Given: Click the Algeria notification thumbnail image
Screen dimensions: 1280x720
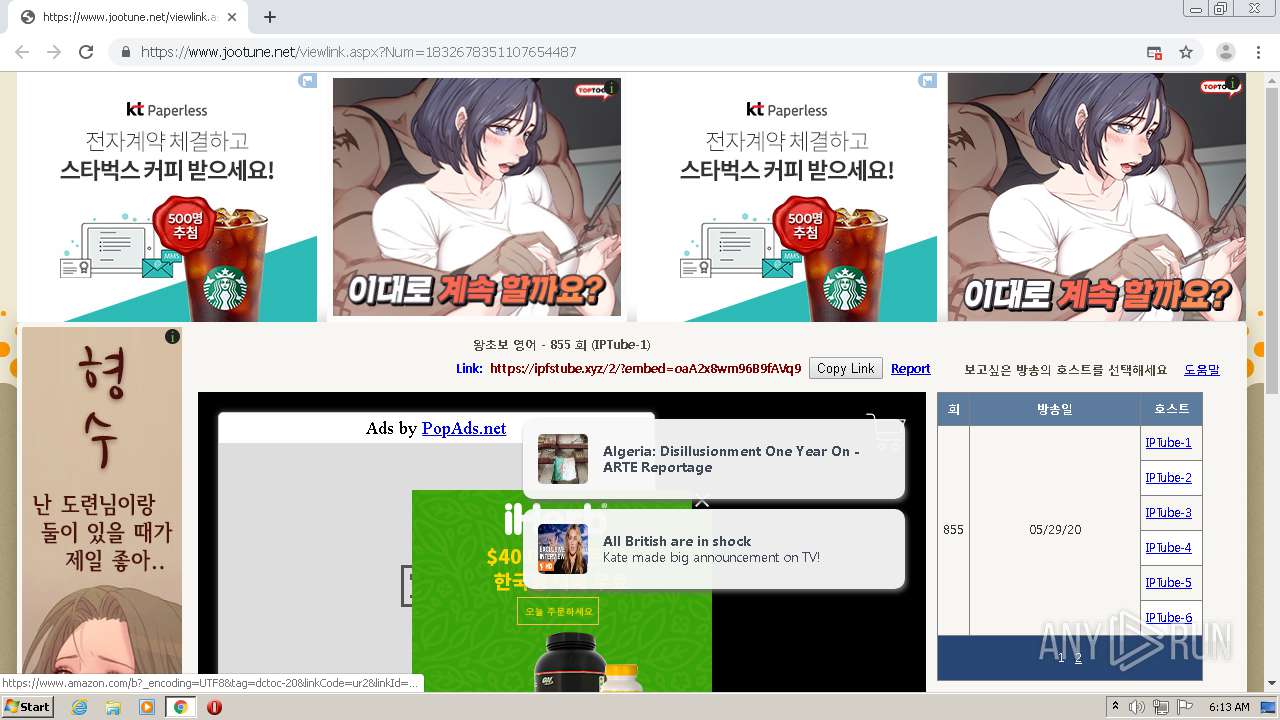Looking at the screenshot, I should [x=563, y=459].
